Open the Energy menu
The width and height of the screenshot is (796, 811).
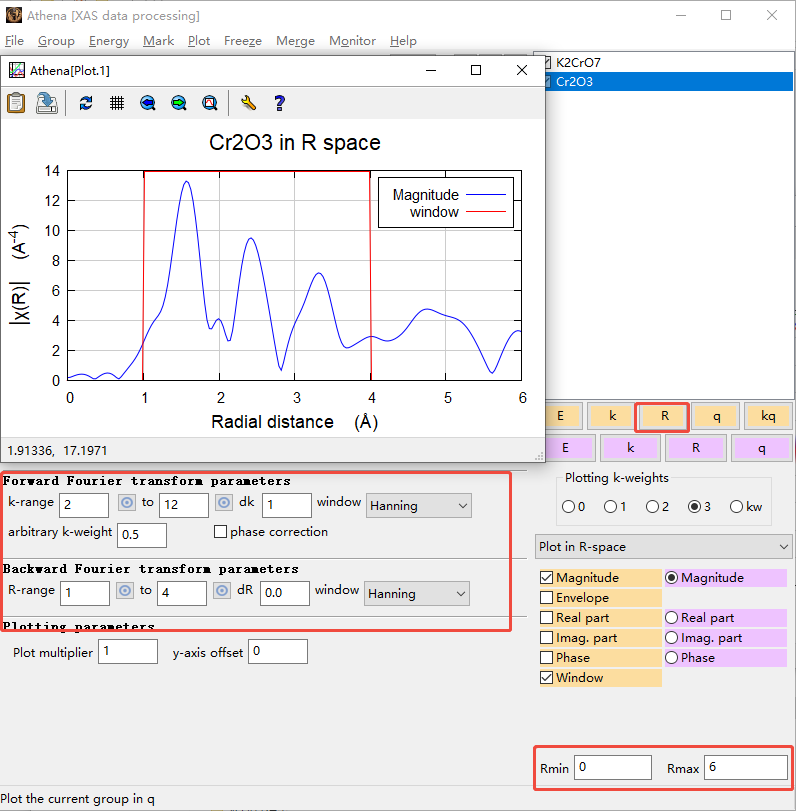click(x=109, y=41)
